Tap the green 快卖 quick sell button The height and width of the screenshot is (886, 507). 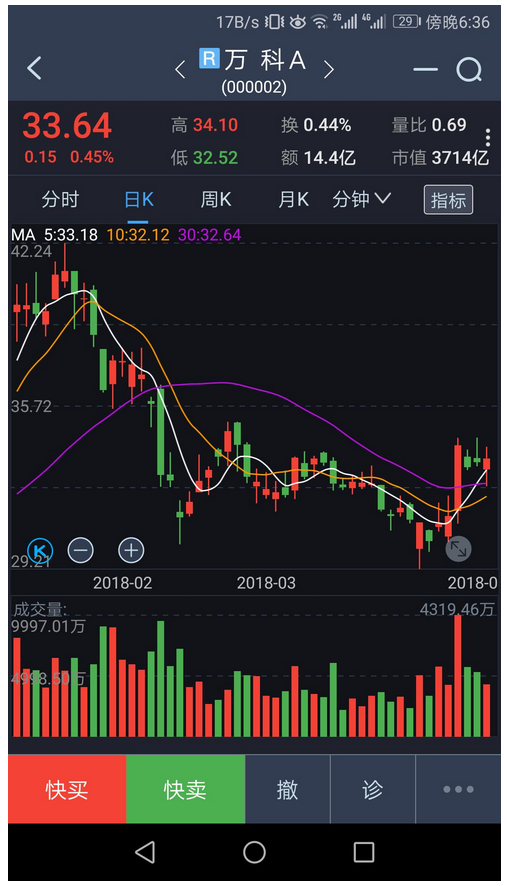(185, 789)
